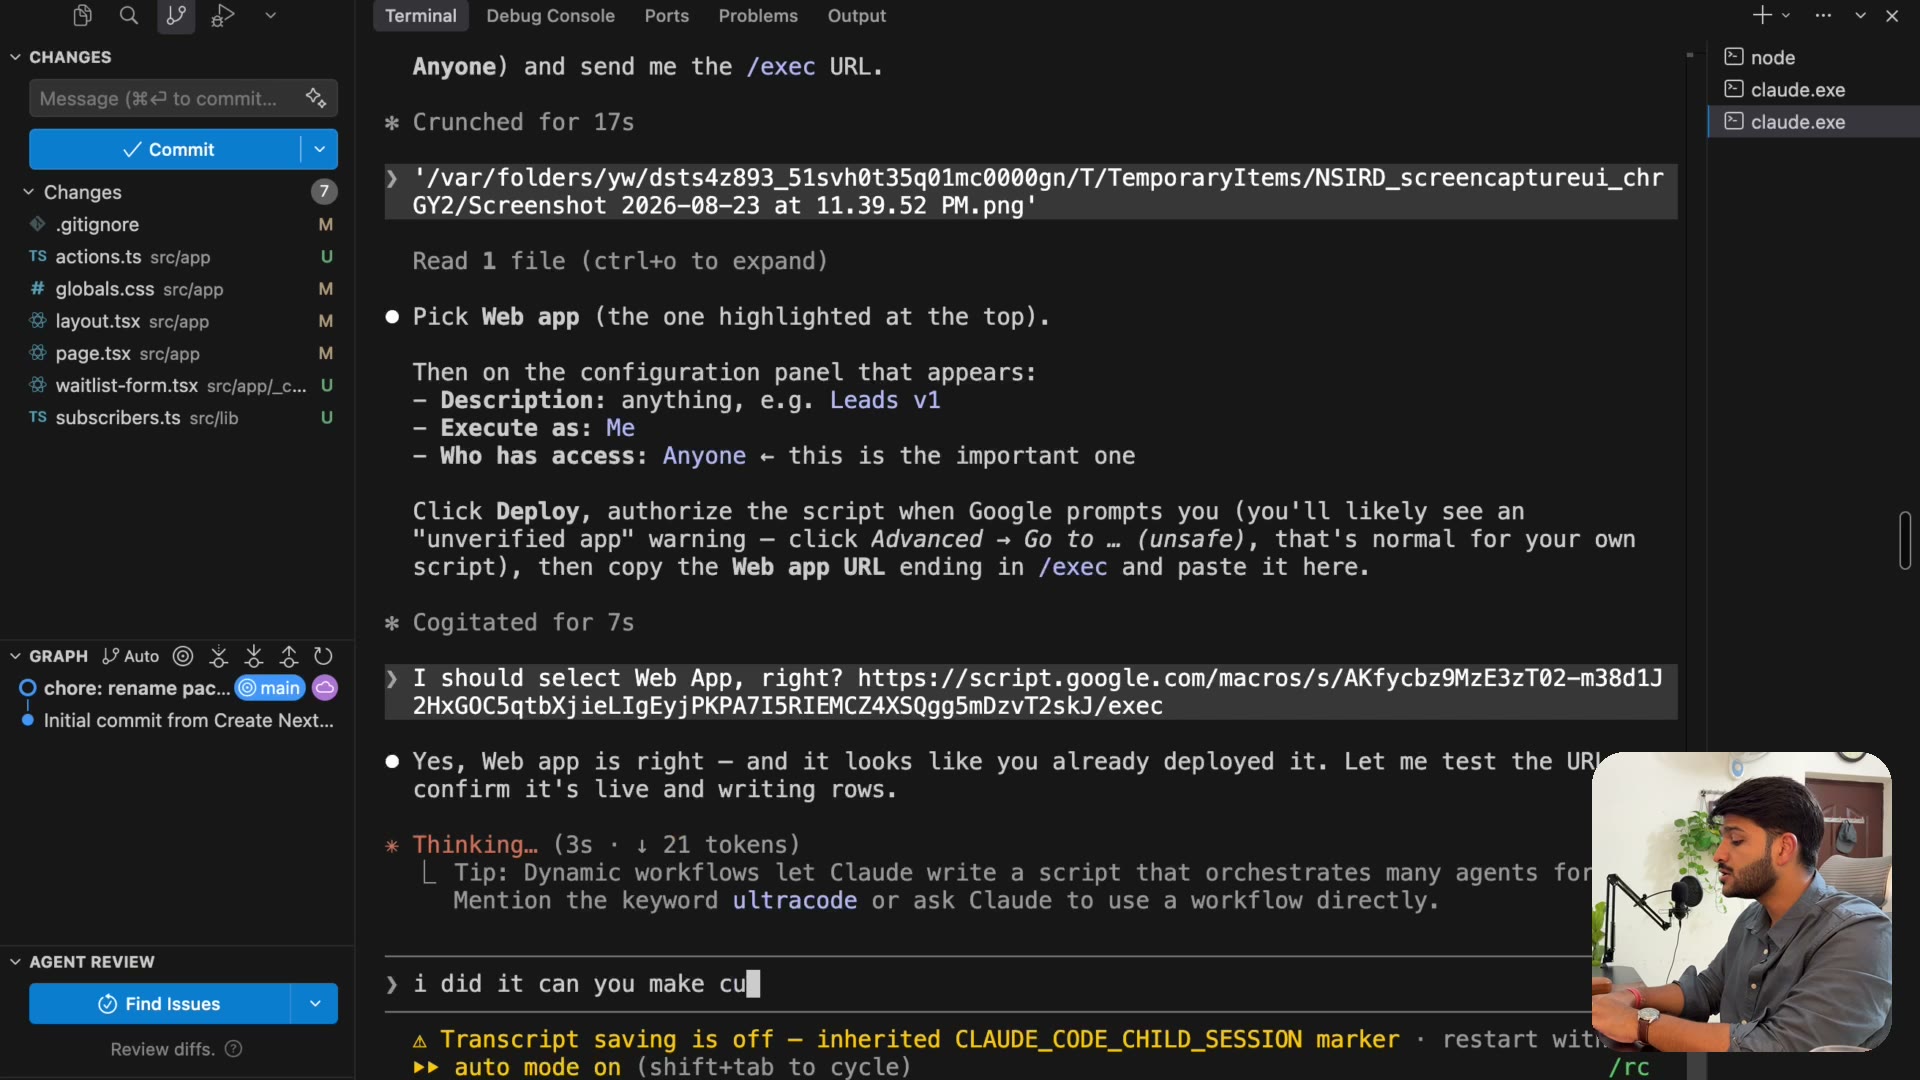Click the 'Review diffs.' text
This screenshot has width=1920, height=1080.
(162, 1049)
